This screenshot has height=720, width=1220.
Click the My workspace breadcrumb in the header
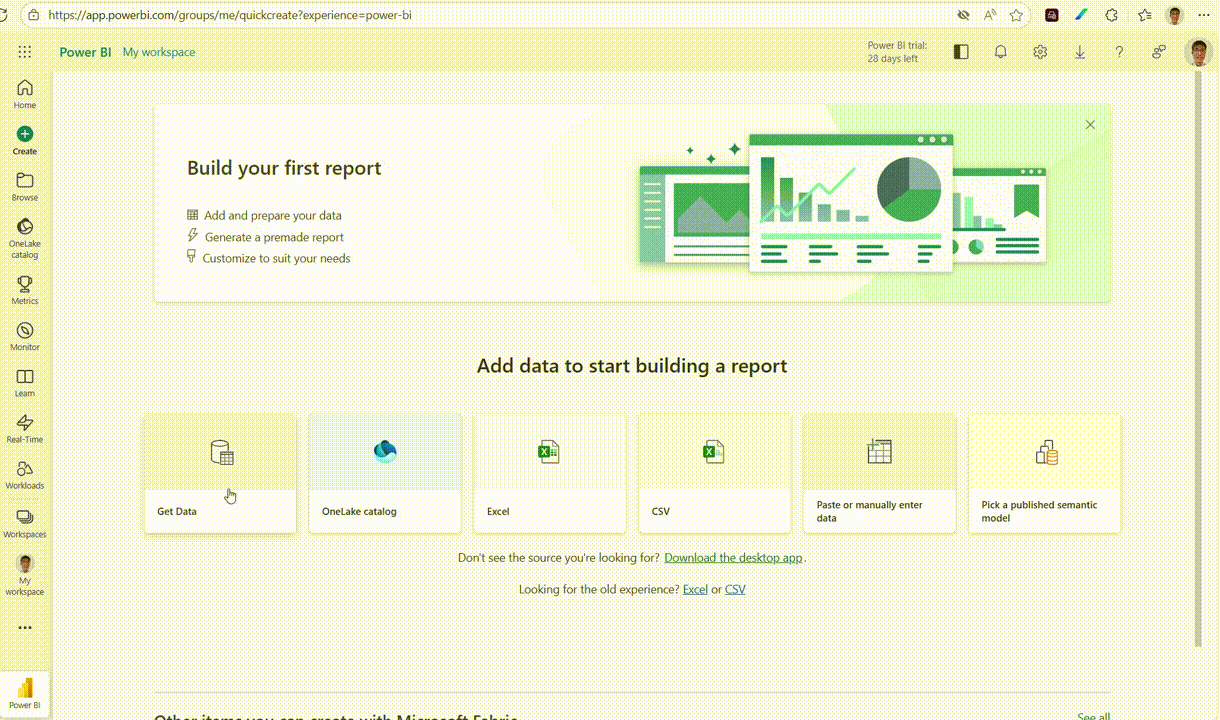[x=159, y=52]
